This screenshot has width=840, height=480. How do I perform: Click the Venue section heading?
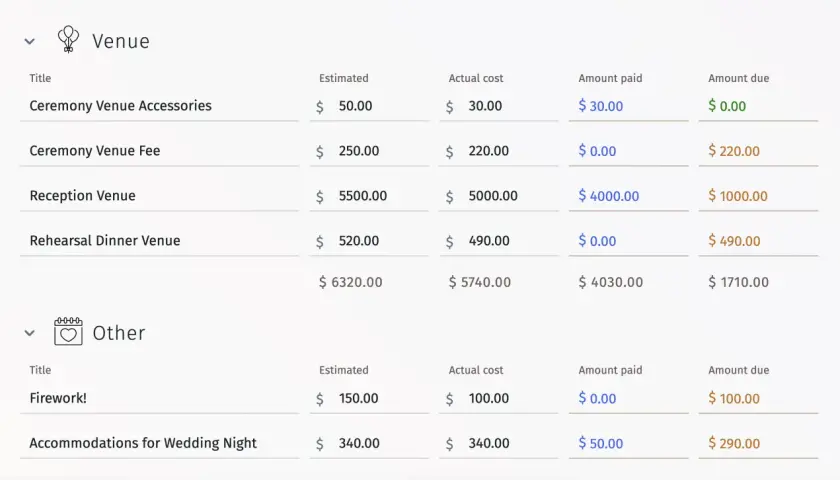coord(121,41)
